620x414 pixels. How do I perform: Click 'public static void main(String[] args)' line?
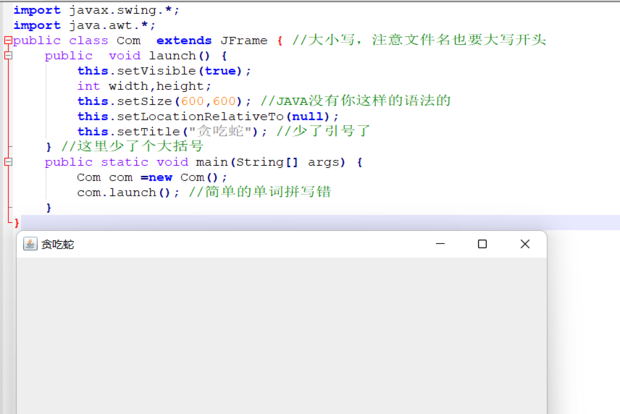[x=203, y=163]
